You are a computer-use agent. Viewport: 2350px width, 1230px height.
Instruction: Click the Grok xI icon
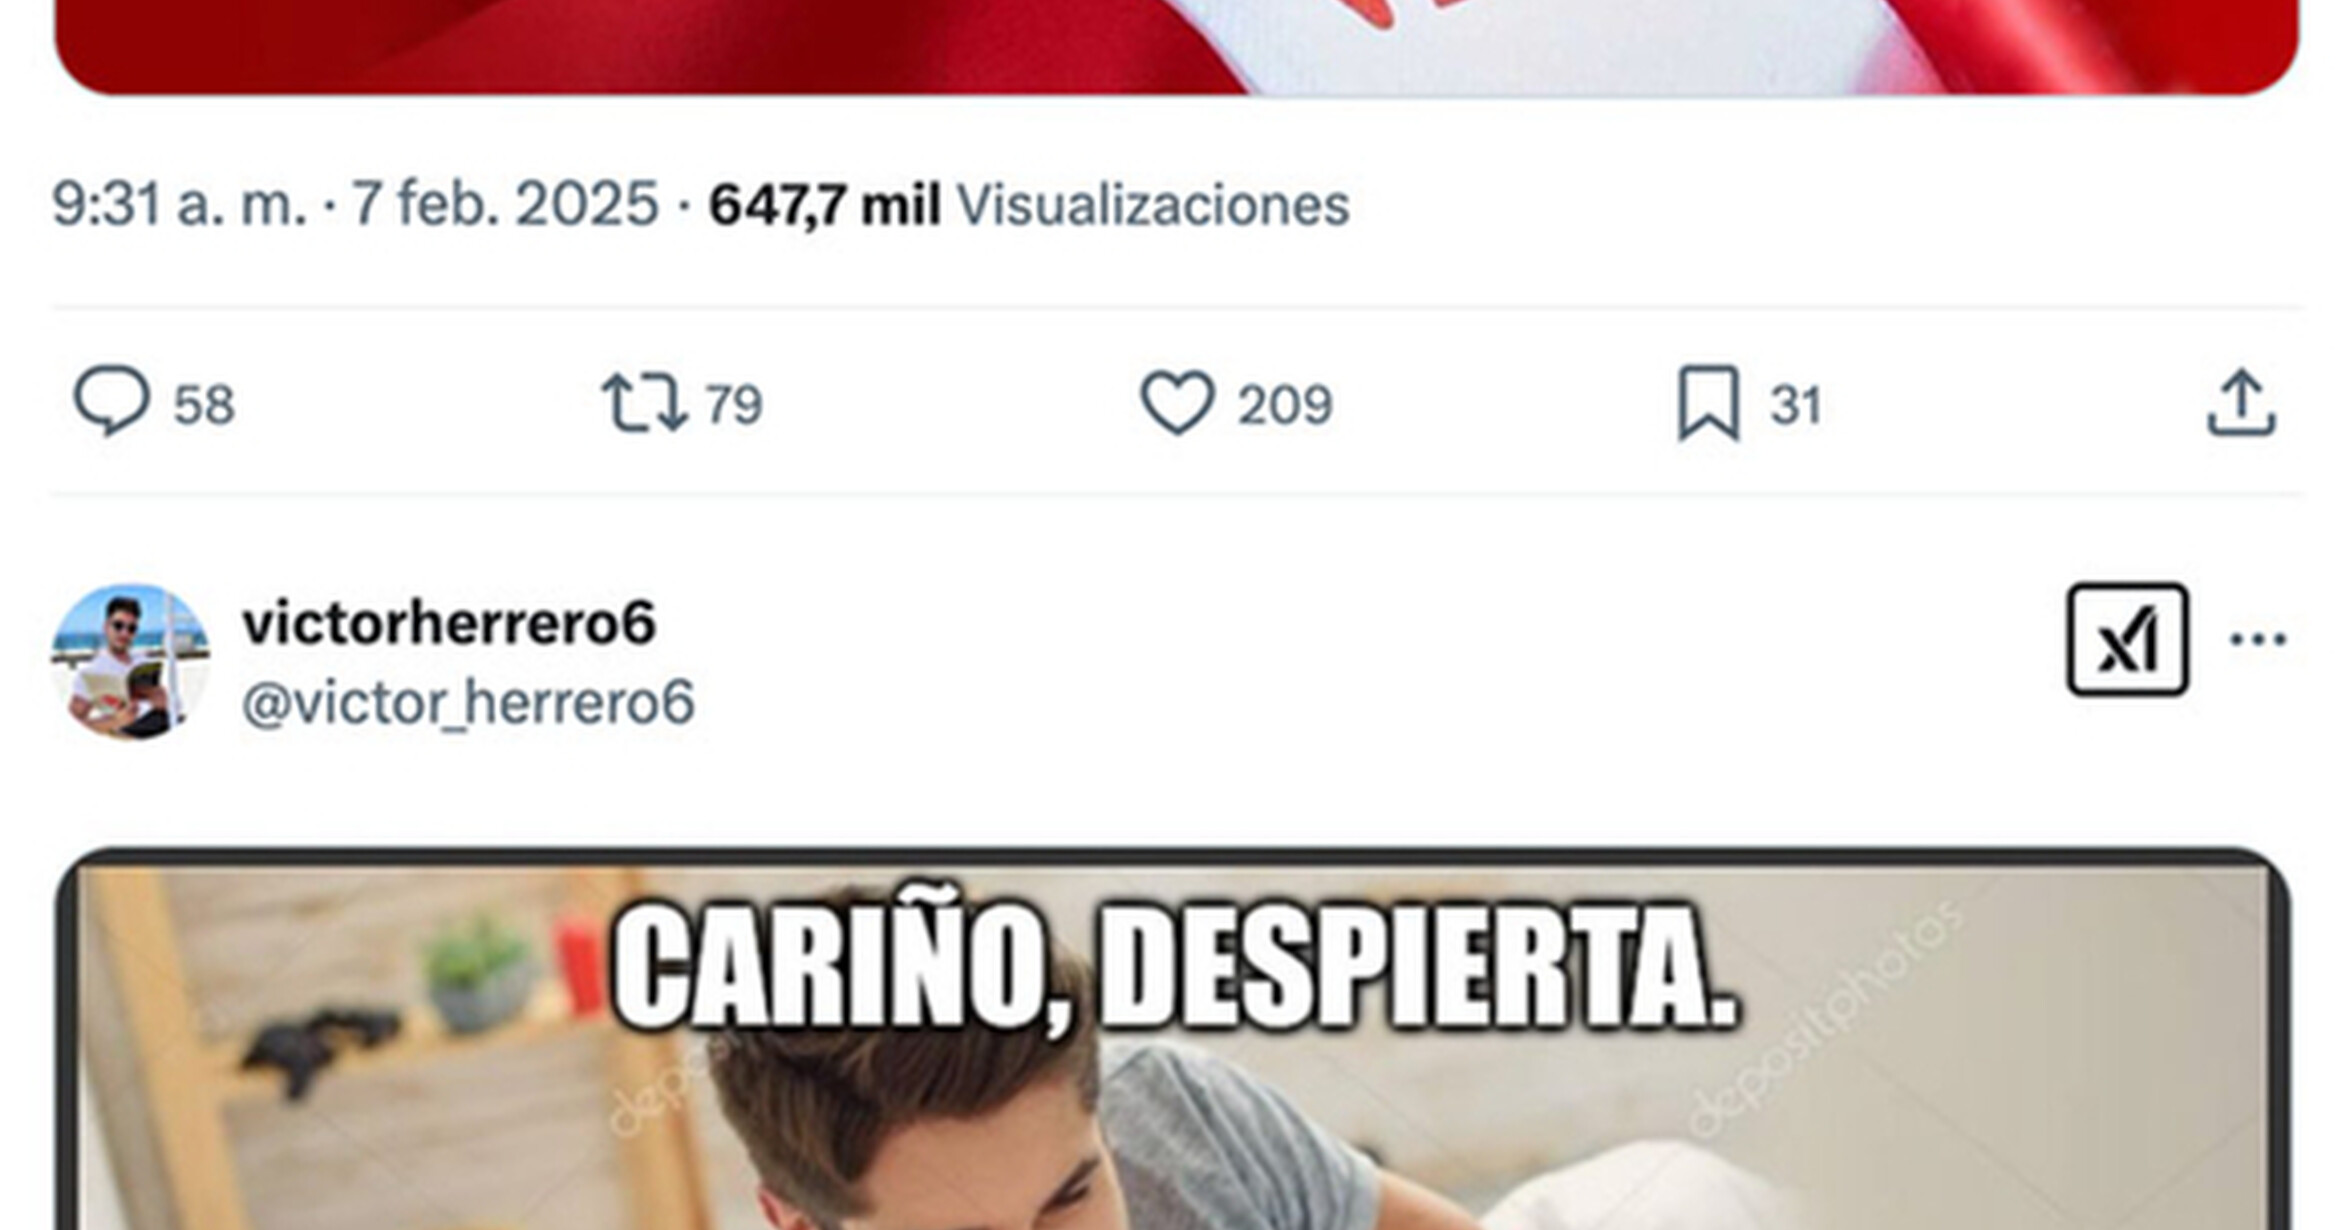2127,639
